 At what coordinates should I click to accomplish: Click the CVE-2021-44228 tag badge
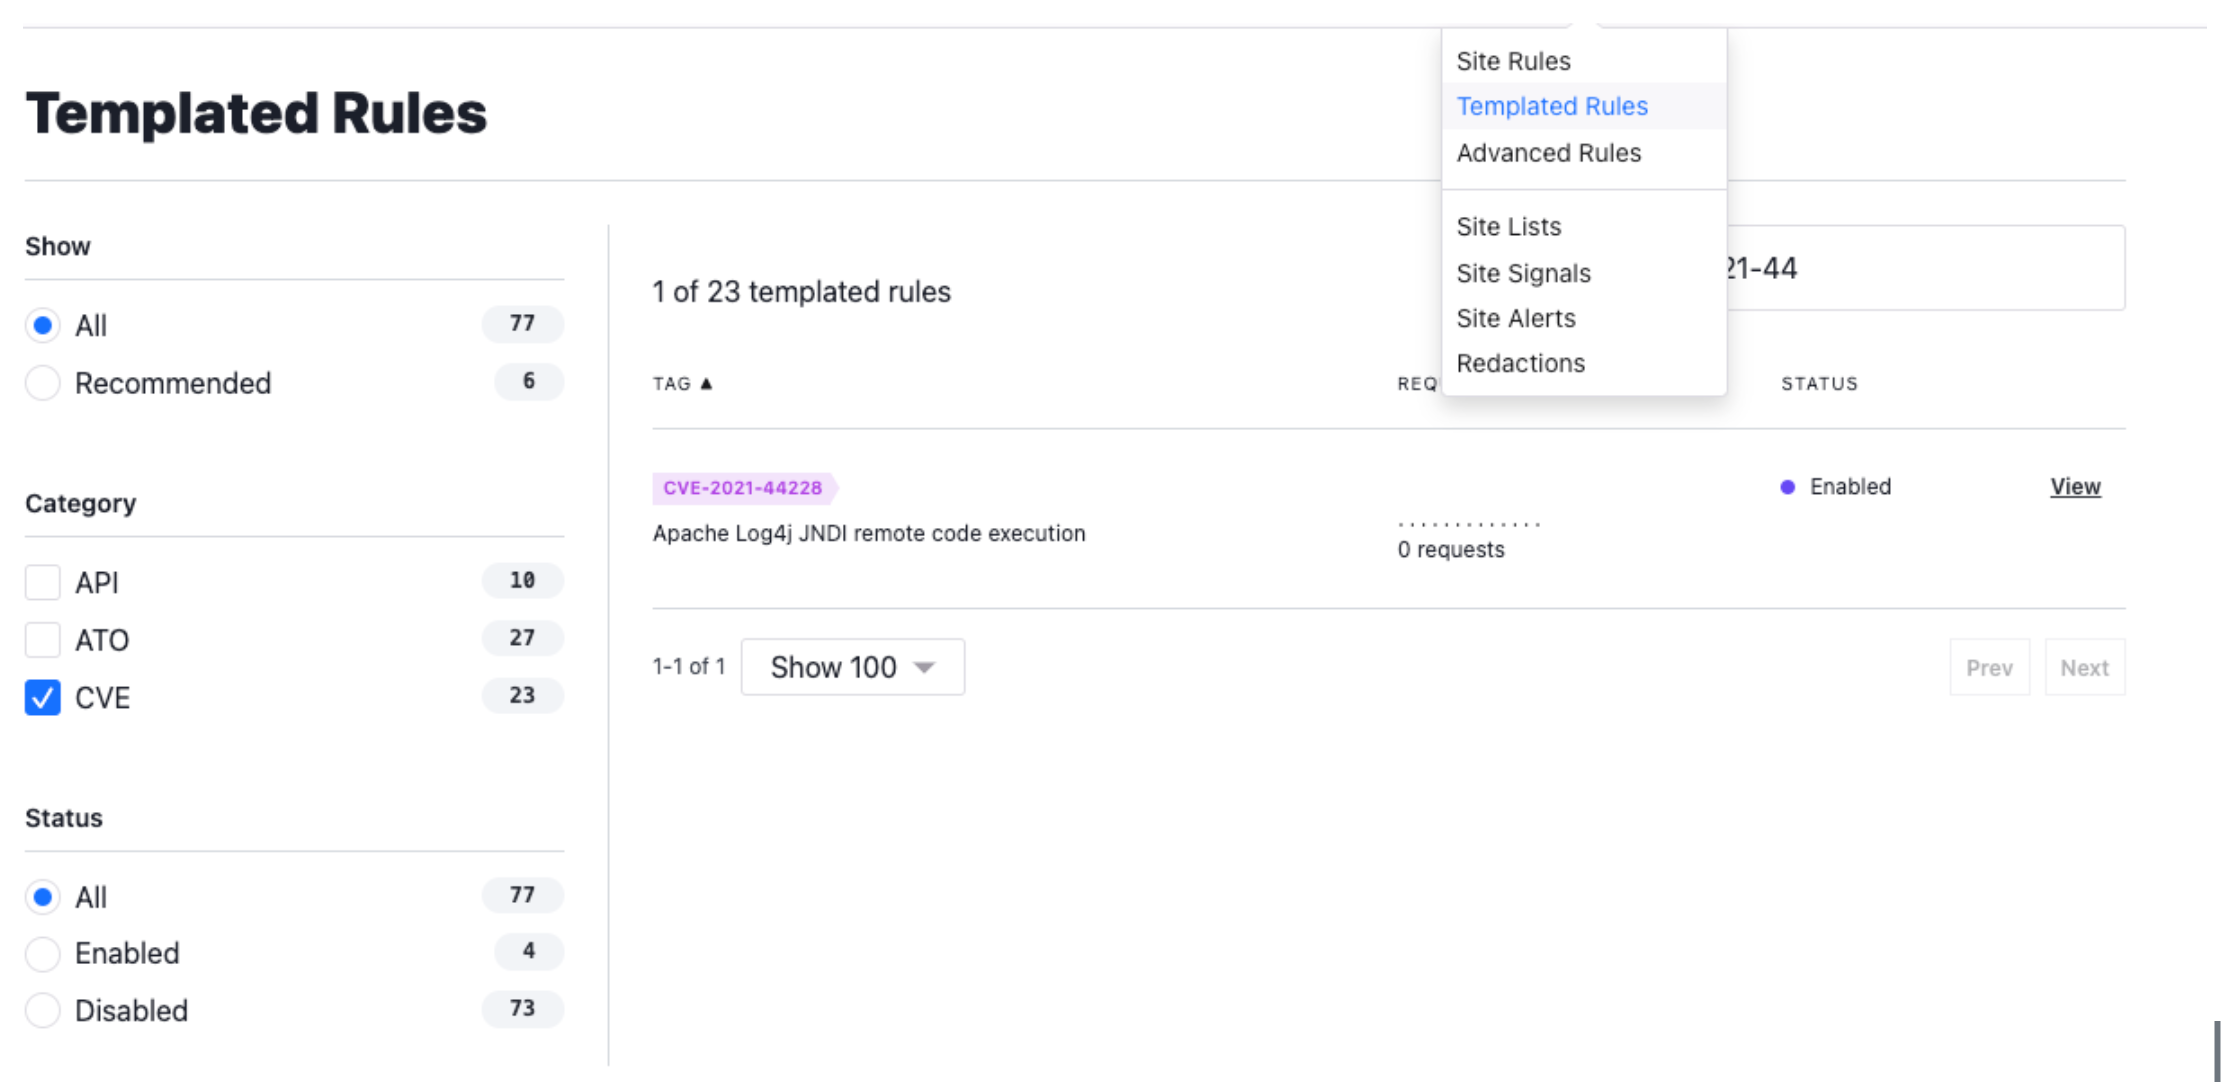click(743, 488)
